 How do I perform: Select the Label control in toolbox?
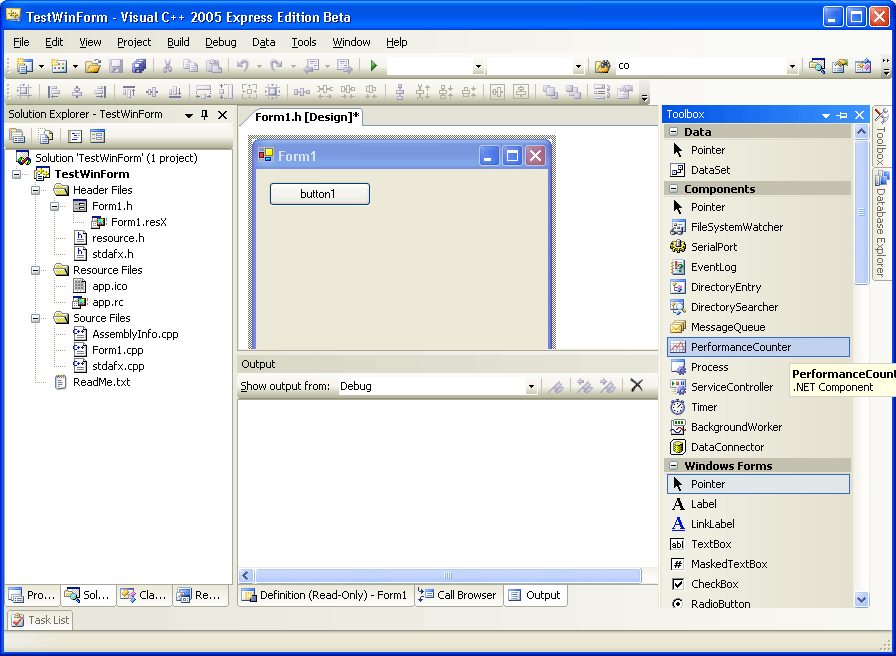coord(758,504)
